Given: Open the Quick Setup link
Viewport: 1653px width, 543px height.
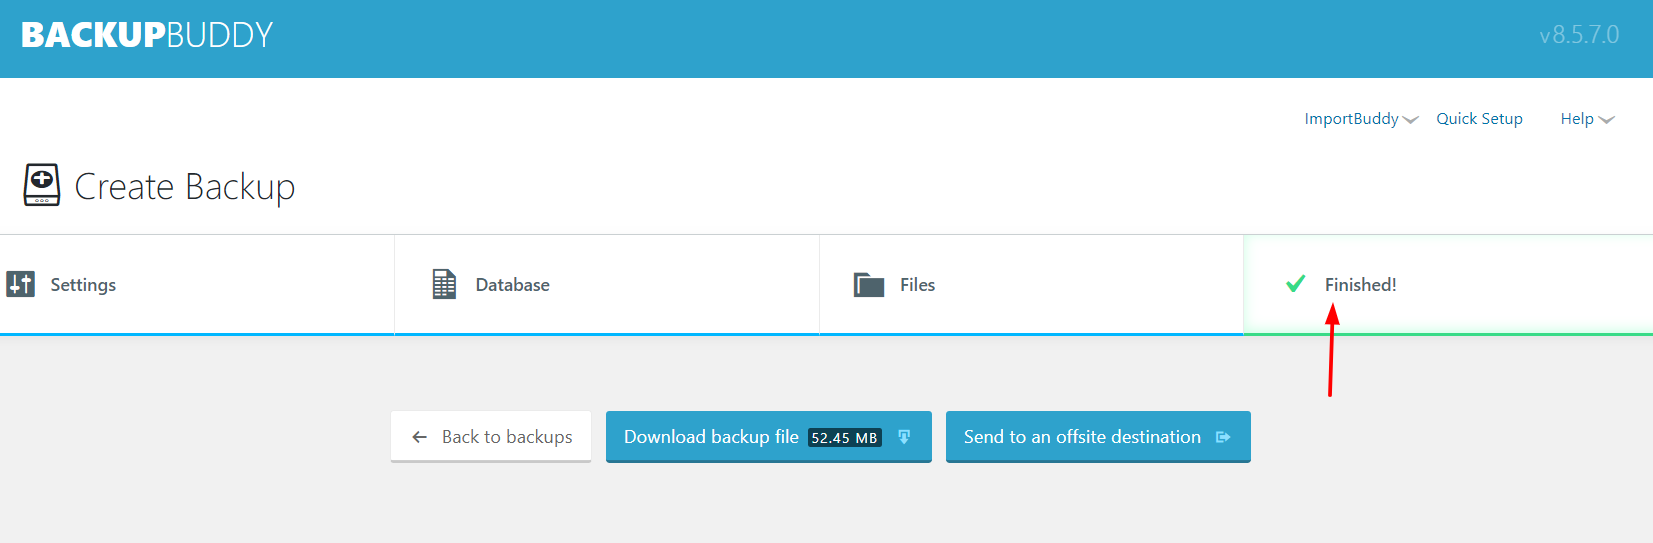Looking at the screenshot, I should (1479, 119).
